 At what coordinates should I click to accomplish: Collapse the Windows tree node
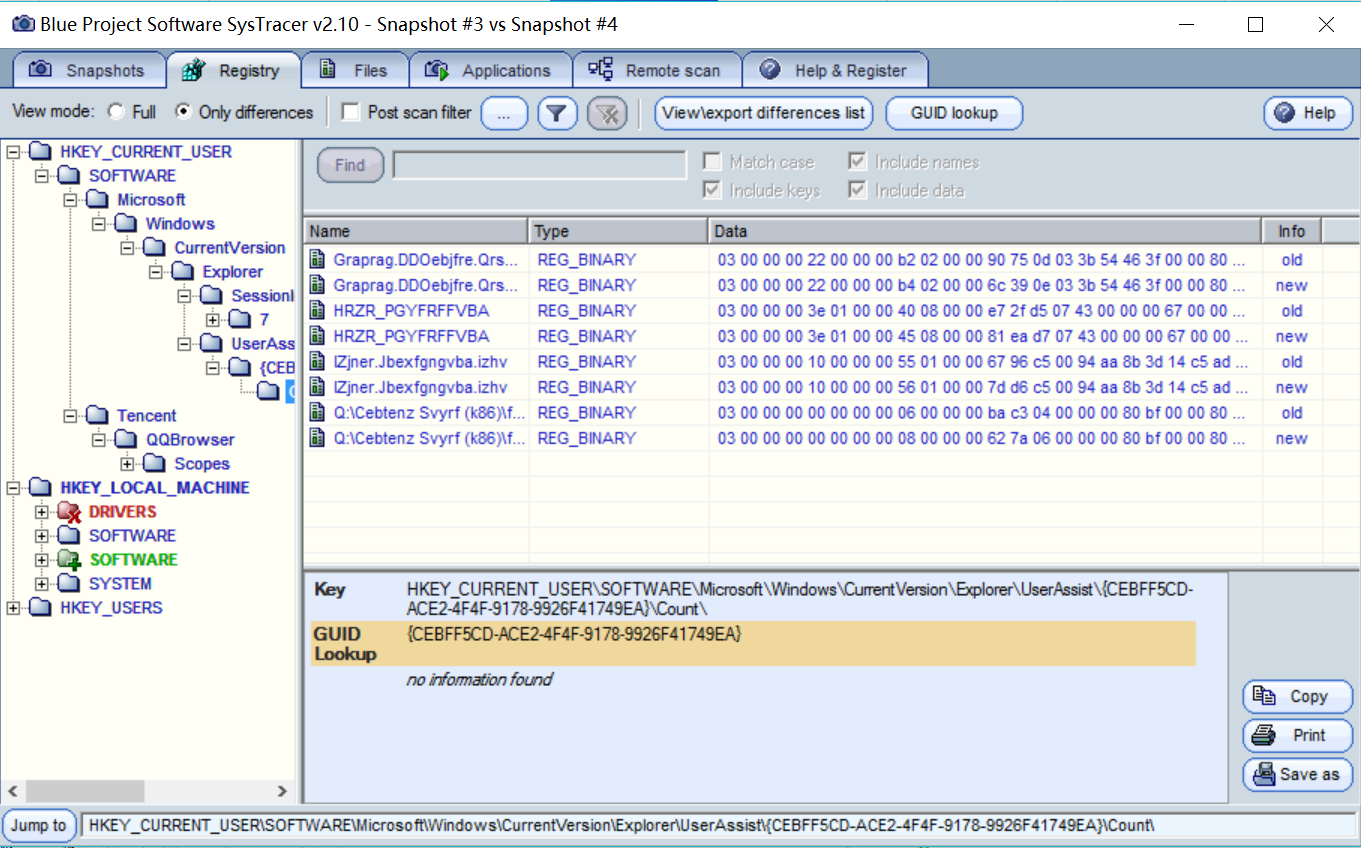[98, 224]
